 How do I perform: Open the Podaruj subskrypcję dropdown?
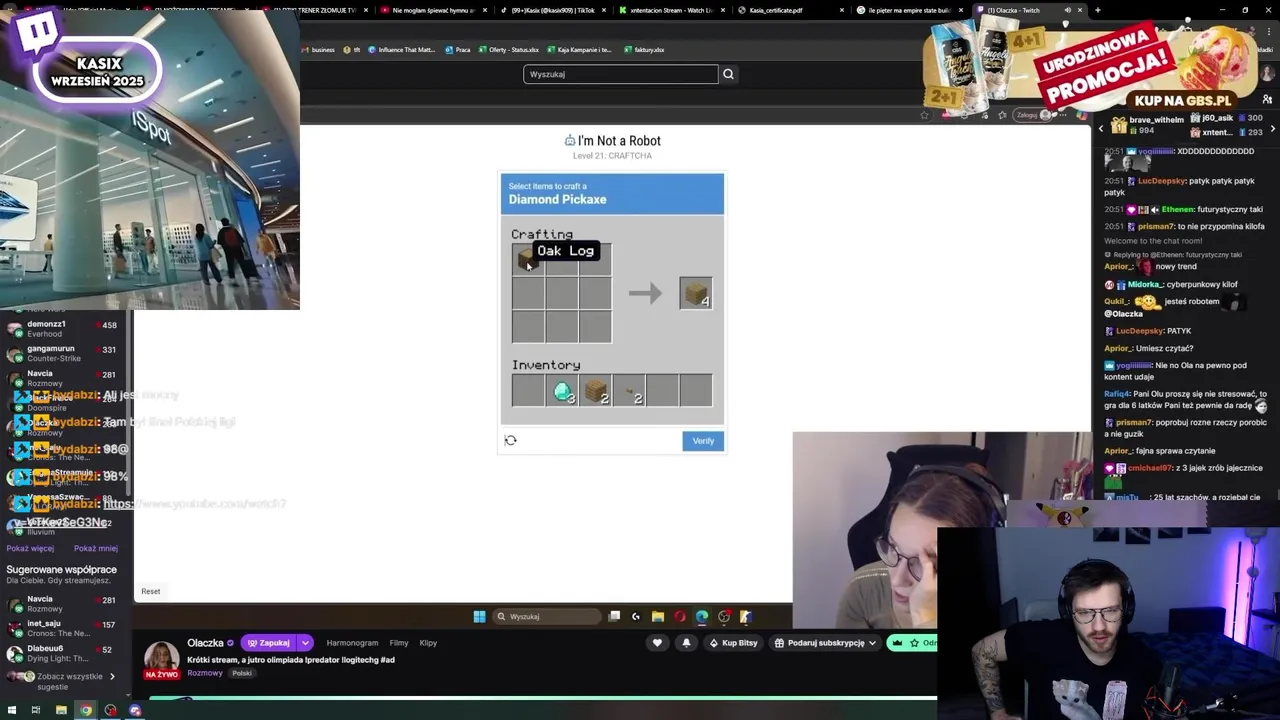[826, 643]
